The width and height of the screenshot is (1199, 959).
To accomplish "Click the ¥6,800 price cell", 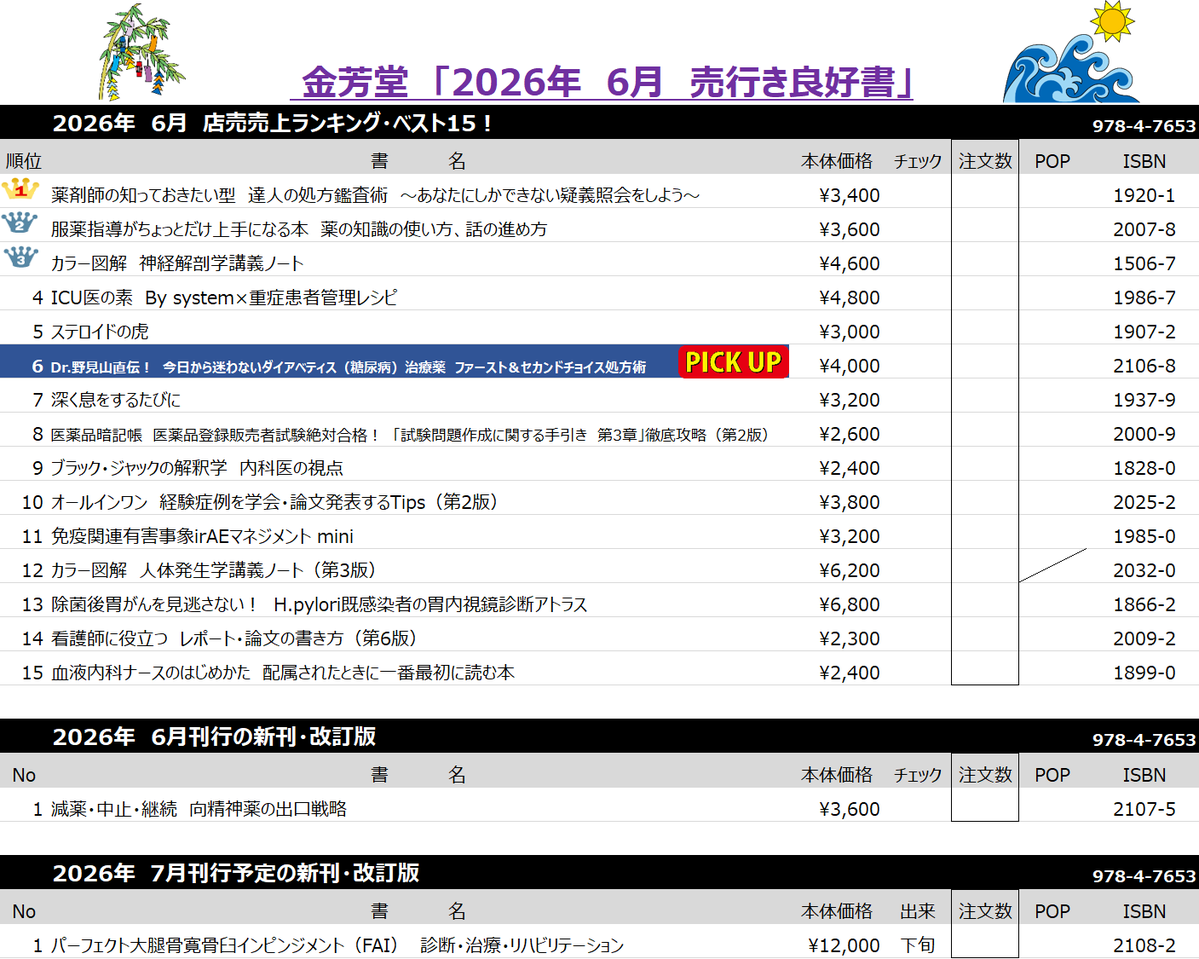I will 850,604.
